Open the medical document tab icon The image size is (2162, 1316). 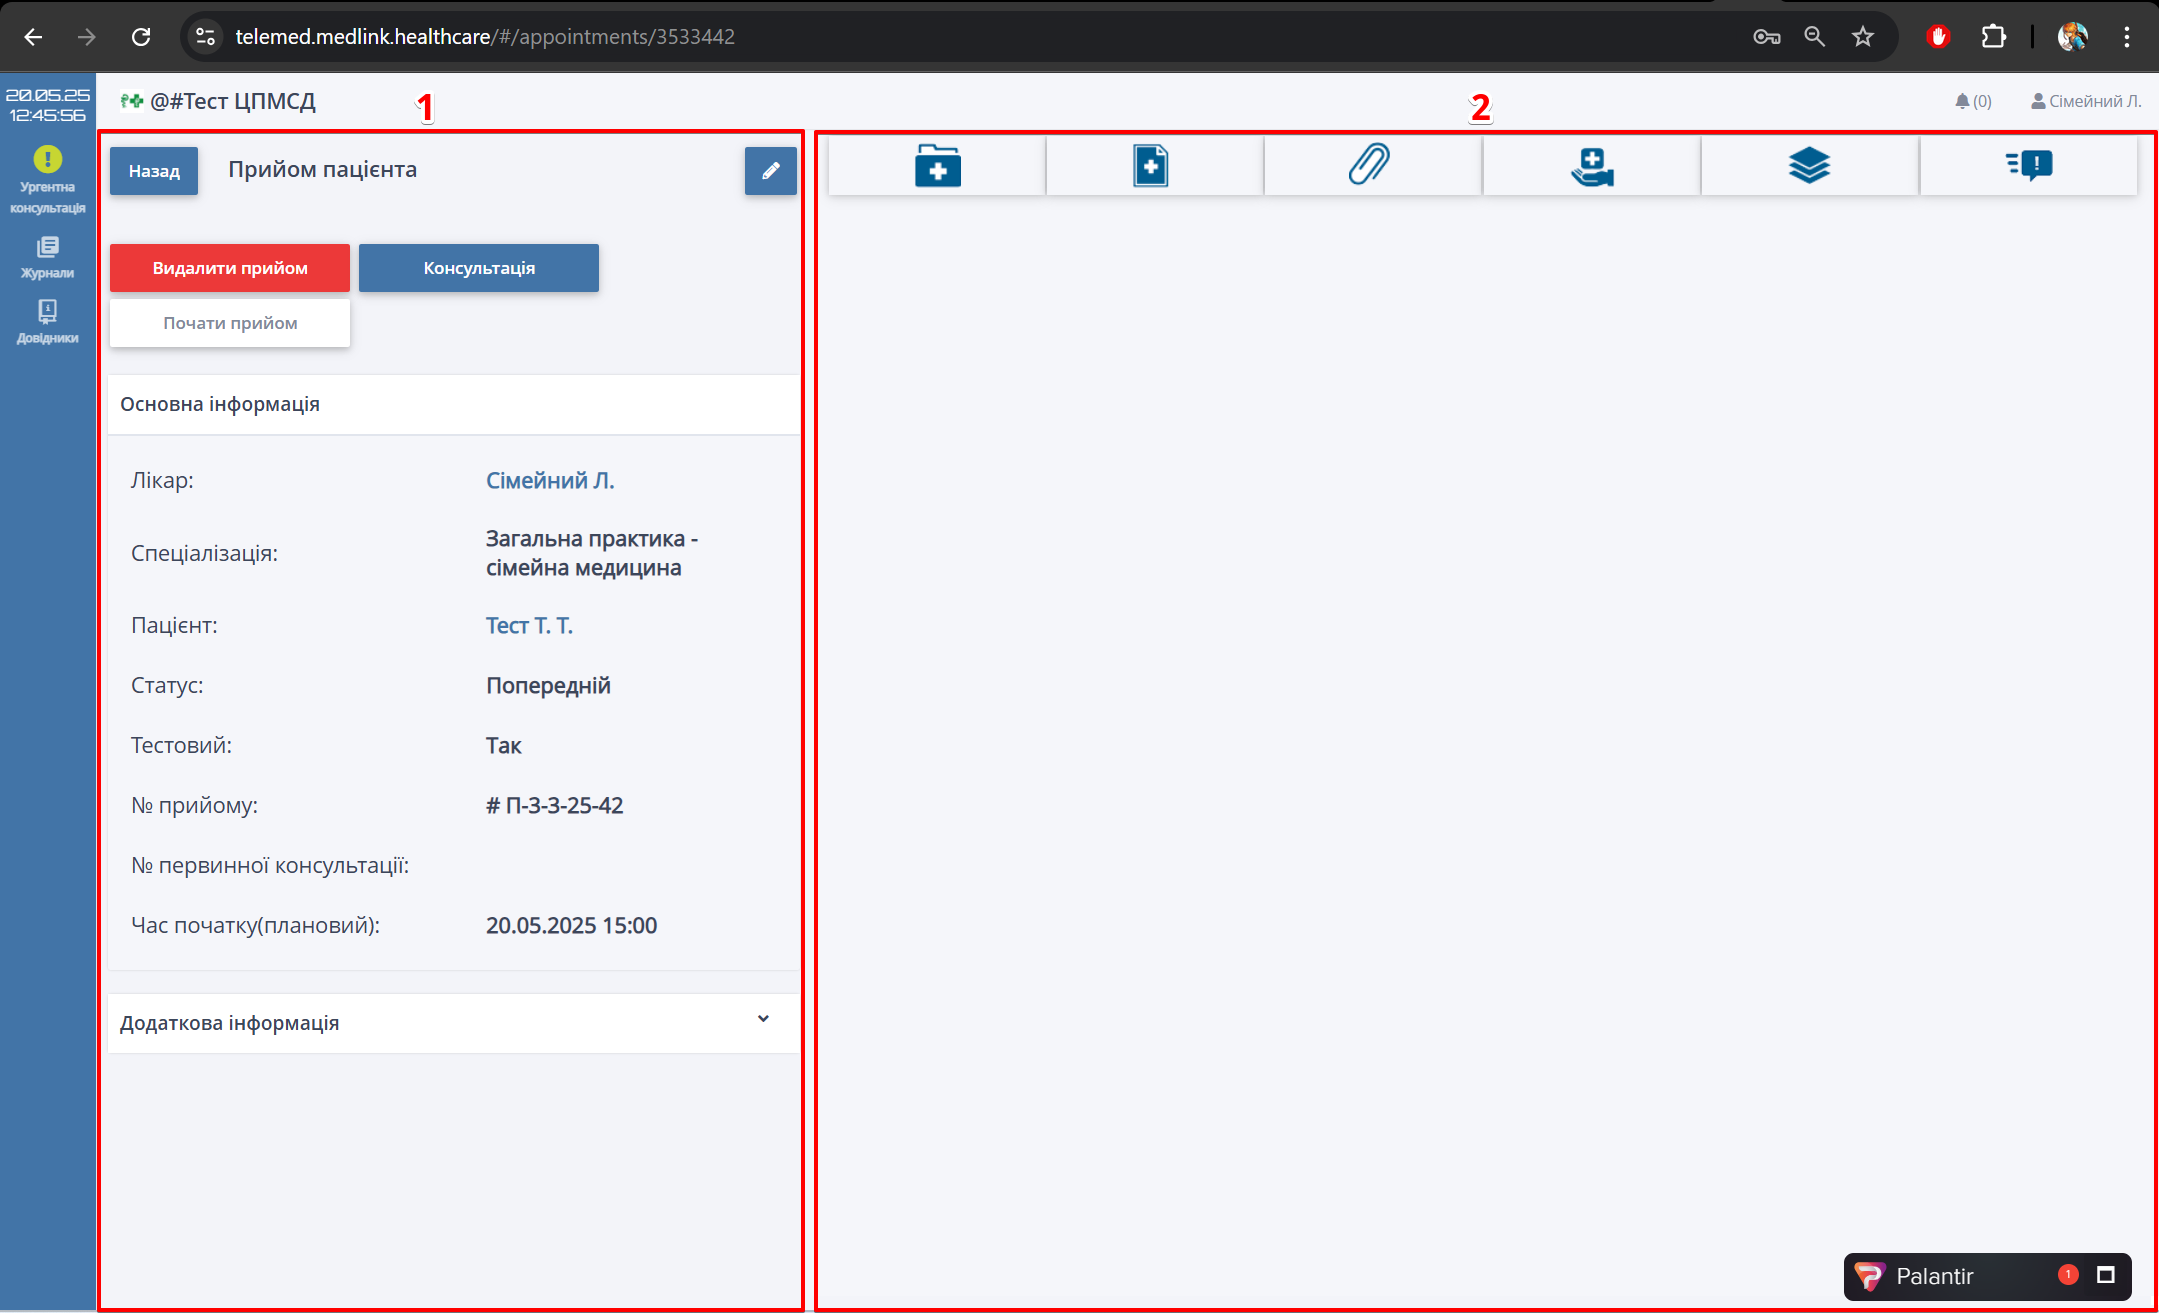[x=1151, y=165]
